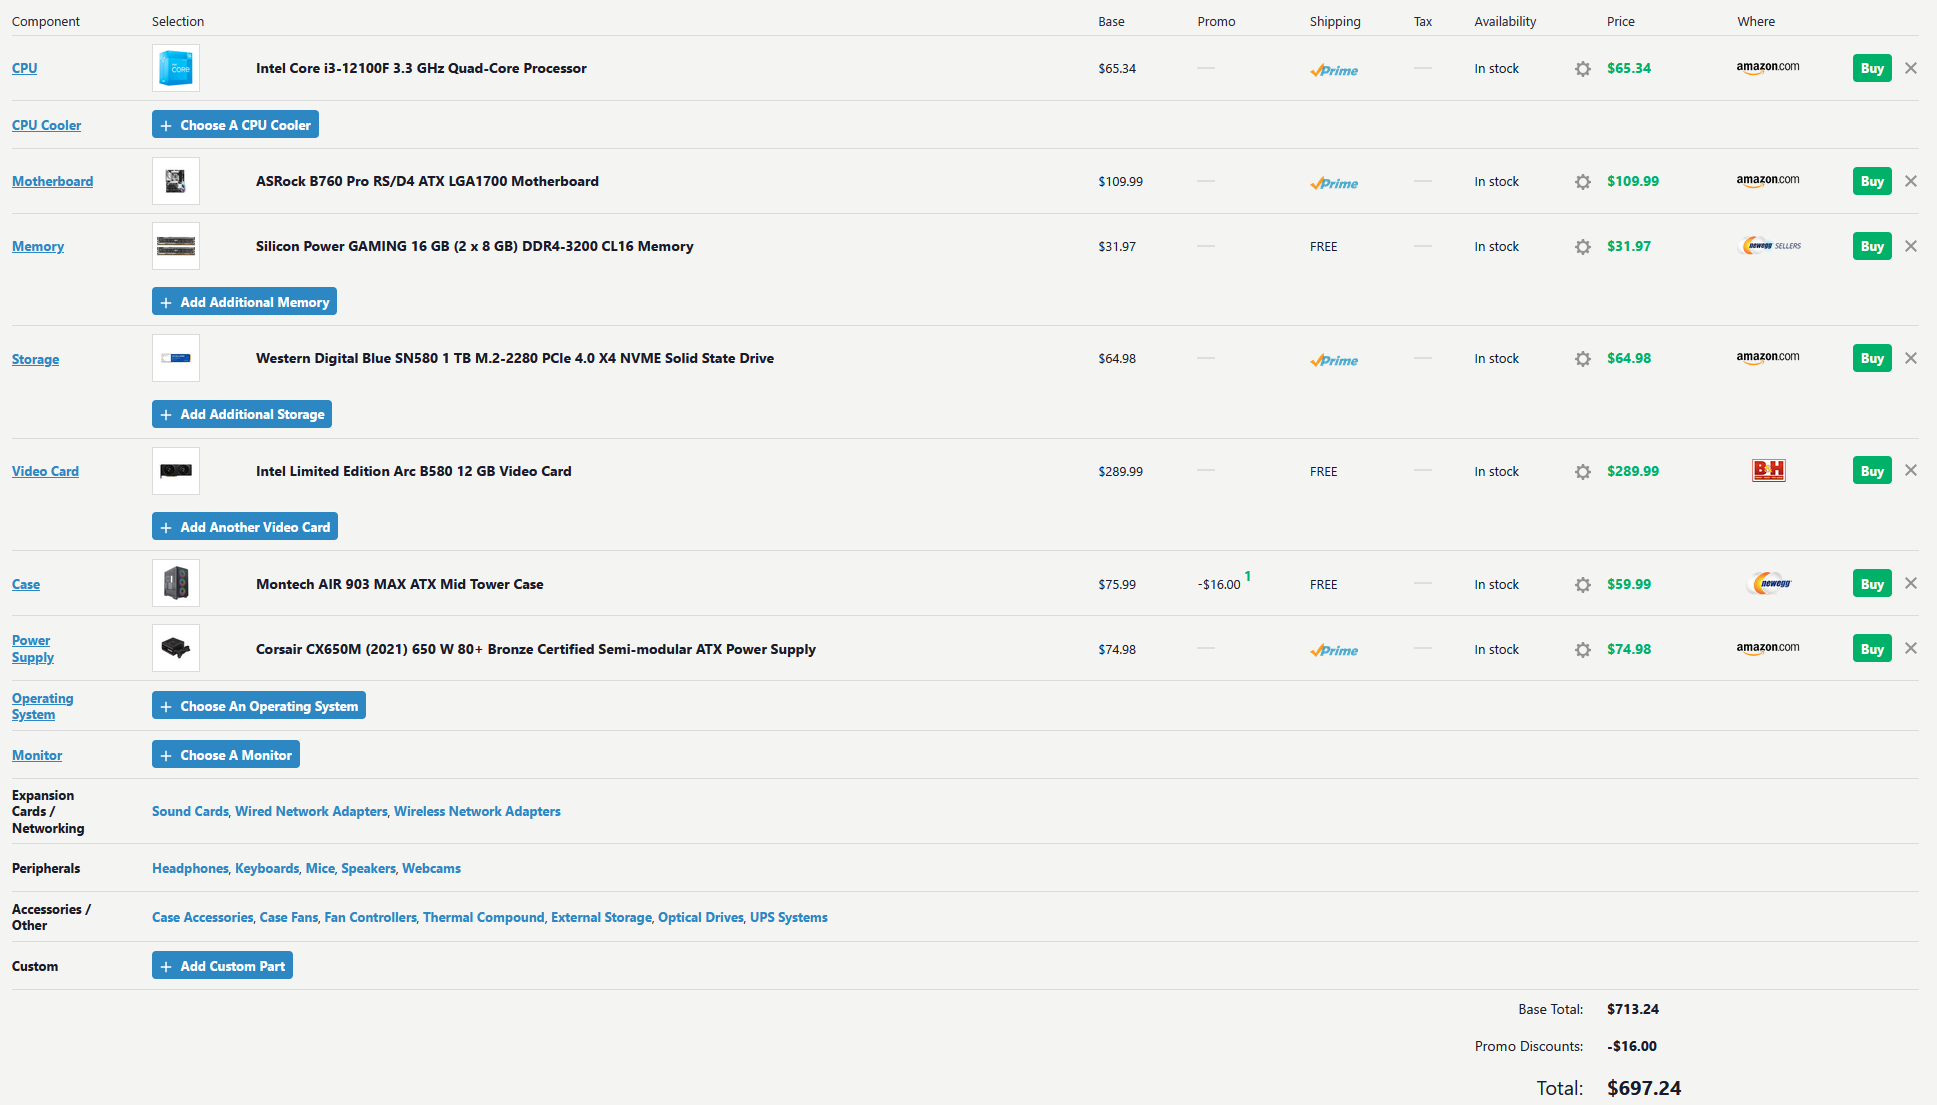Buy the ASRock B760 Pro RS/D4 motherboard
1937x1105 pixels.
coord(1872,181)
